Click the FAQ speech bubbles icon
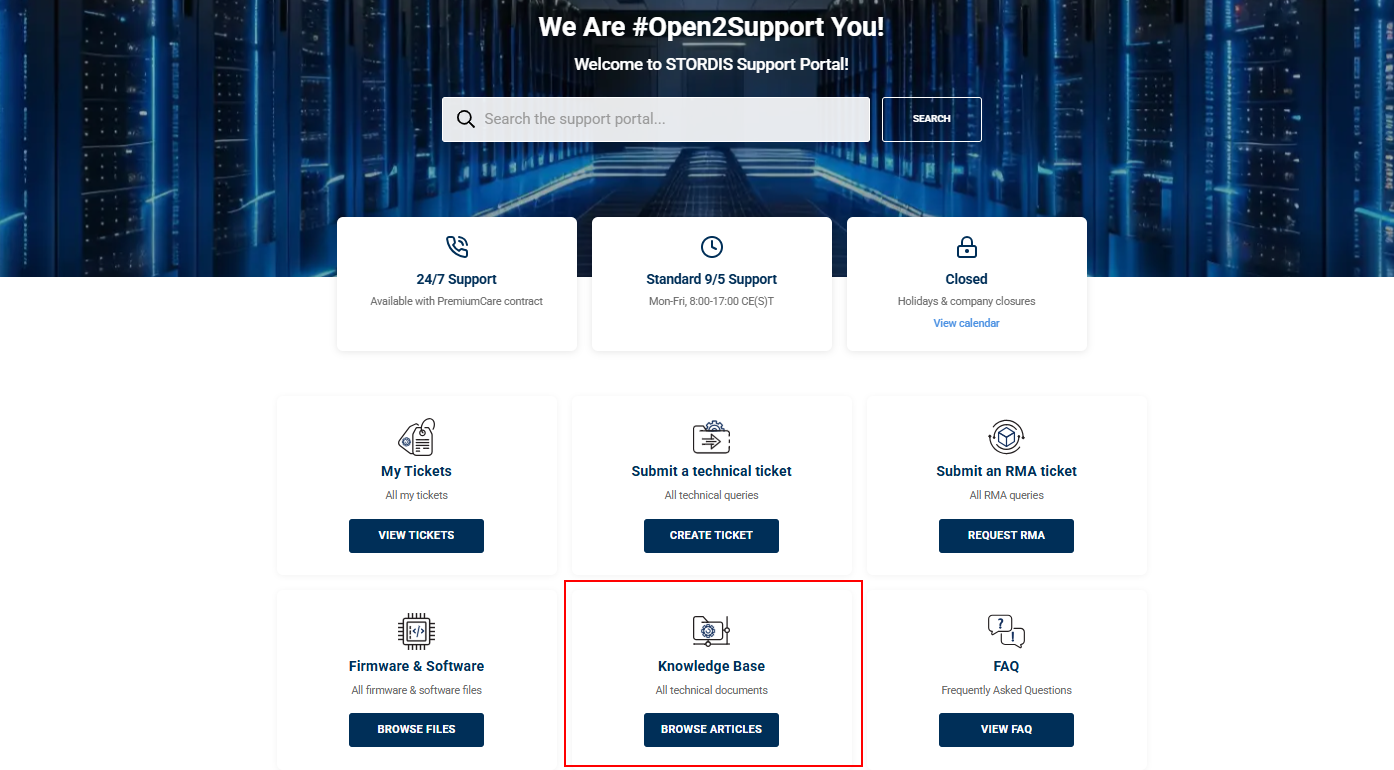Screen dimensions: 1394x770 click(x=1006, y=631)
